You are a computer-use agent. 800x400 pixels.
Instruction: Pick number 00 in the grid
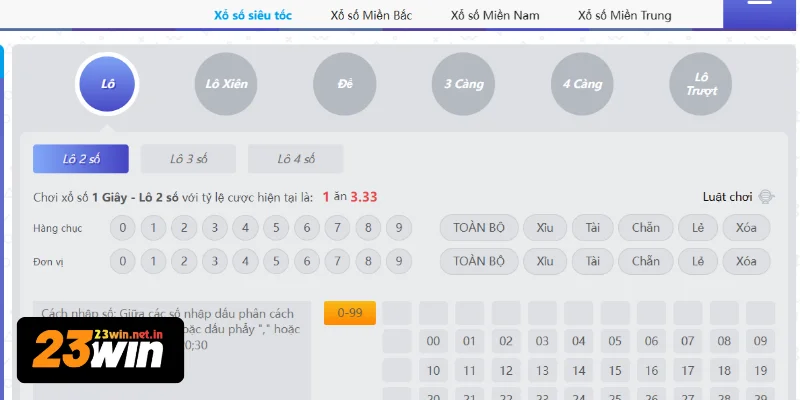click(433, 341)
